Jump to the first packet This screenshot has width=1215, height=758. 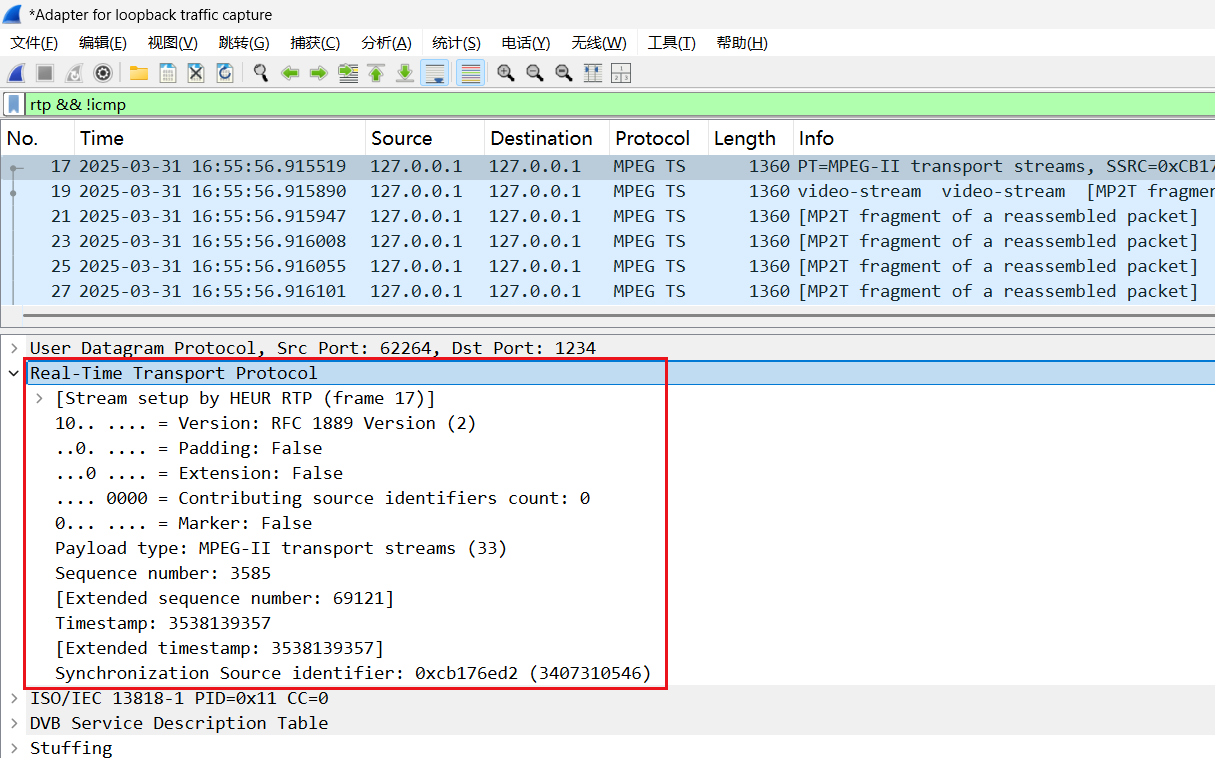[376, 73]
